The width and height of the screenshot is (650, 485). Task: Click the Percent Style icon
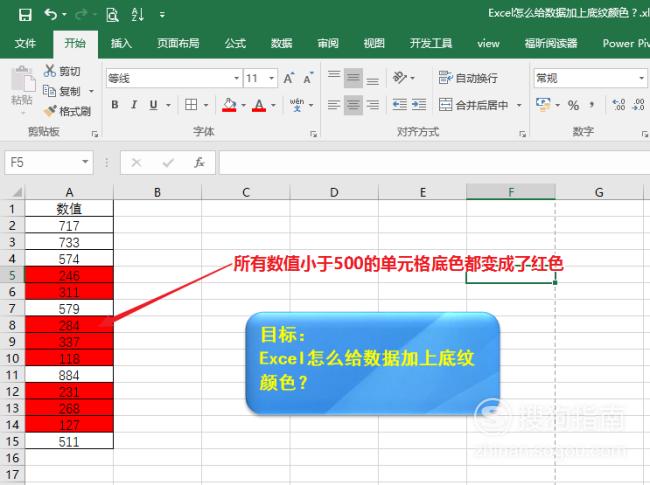(573, 105)
